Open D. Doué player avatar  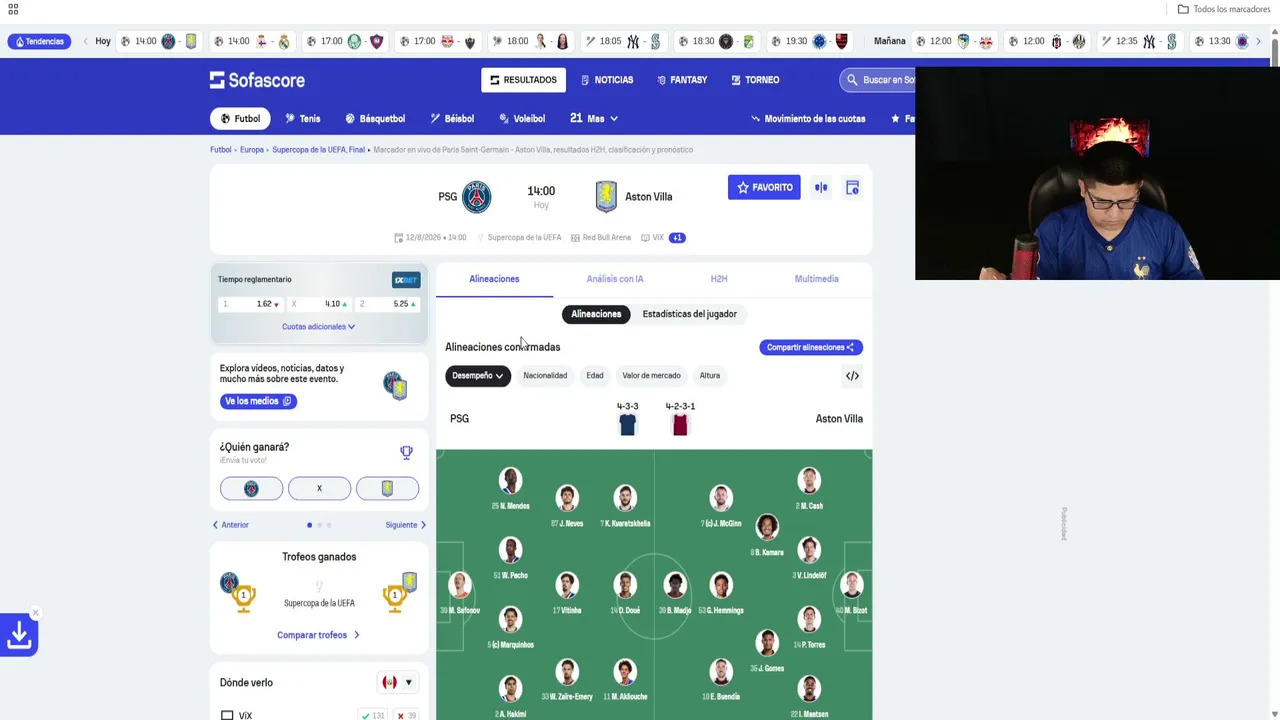625,585
